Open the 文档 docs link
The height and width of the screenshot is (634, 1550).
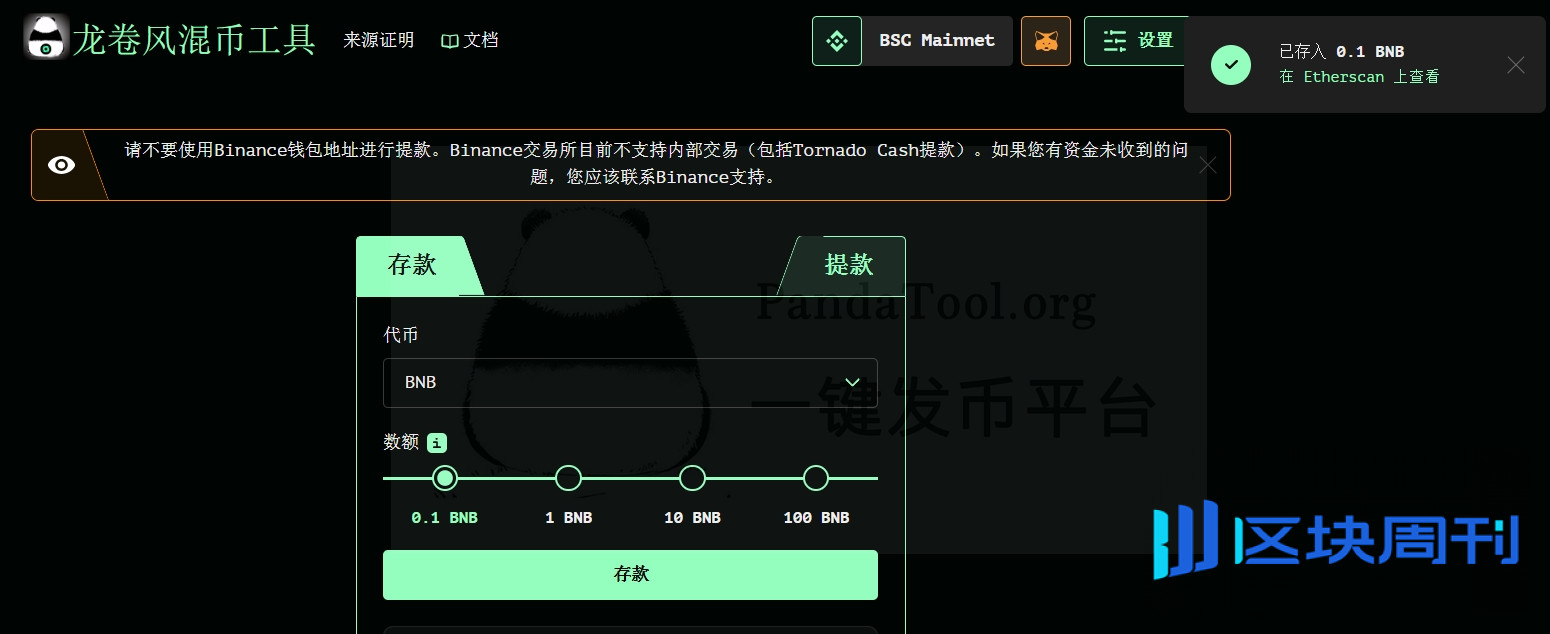point(469,40)
